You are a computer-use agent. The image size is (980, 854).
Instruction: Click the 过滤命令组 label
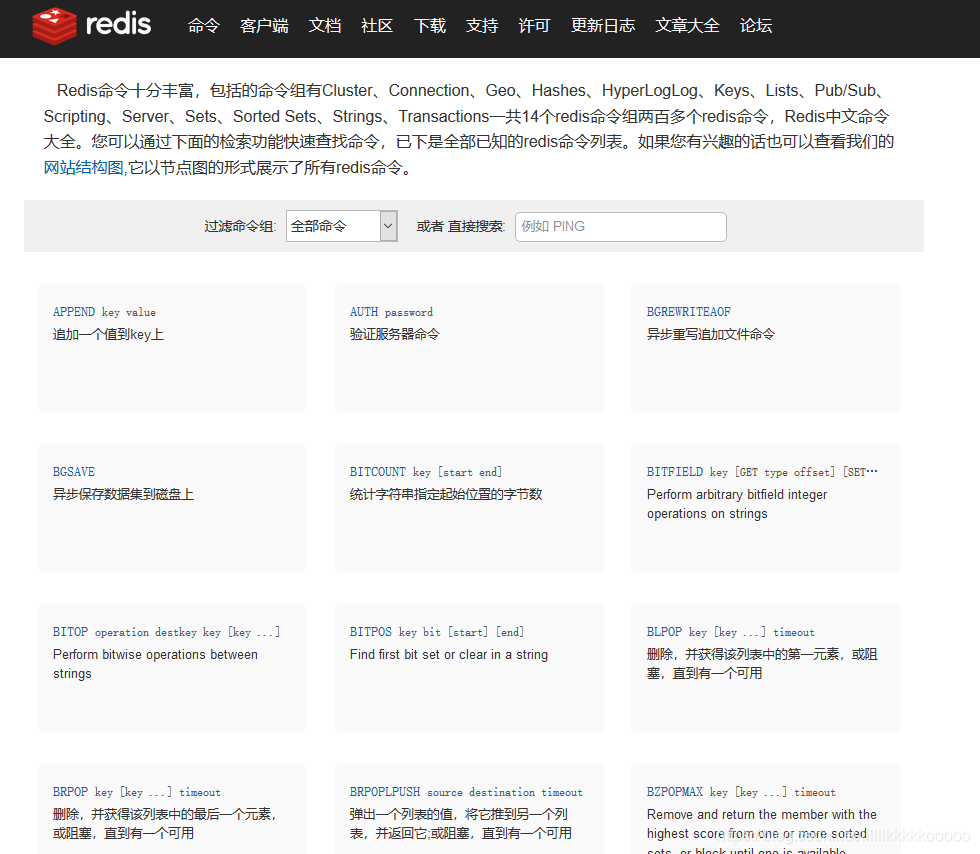point(240,226)
